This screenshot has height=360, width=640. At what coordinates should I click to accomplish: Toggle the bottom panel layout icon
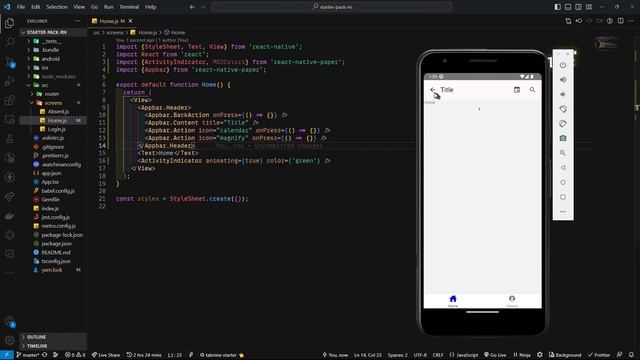pos(568,7)
